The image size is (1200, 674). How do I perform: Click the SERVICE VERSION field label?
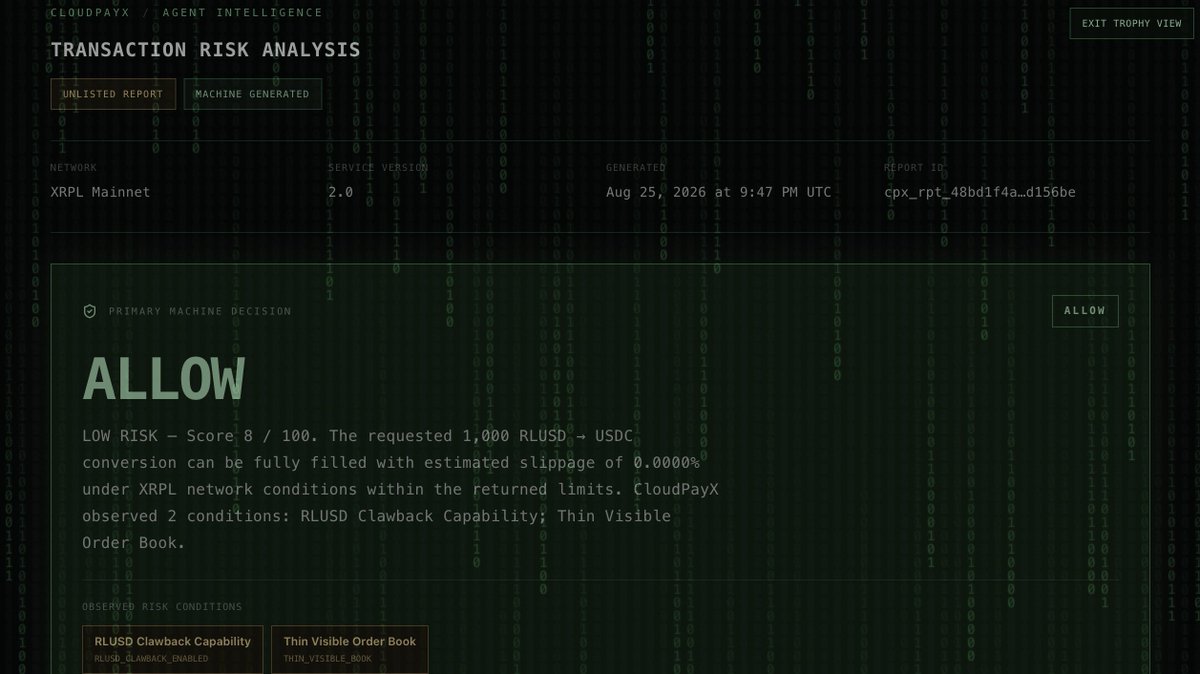(378, 168)
